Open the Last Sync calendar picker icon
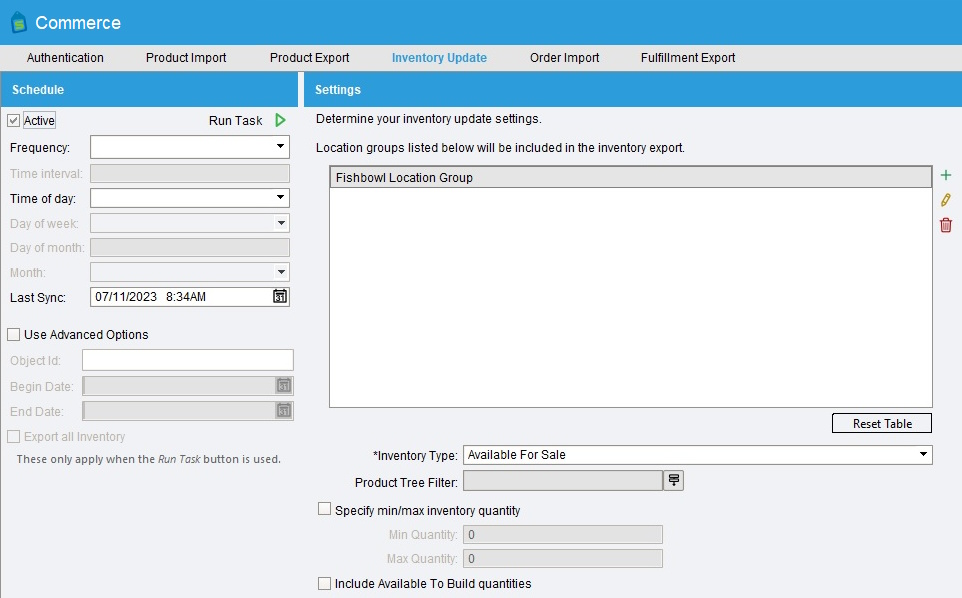The width and height of the screenshot is (962, 598). (280, 297)
